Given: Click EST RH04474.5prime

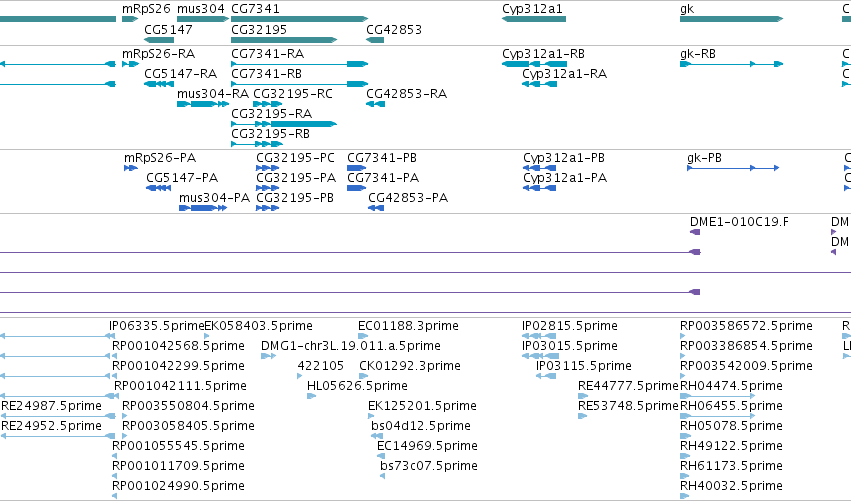Looking at the screenshot, I should coord(717,397).
